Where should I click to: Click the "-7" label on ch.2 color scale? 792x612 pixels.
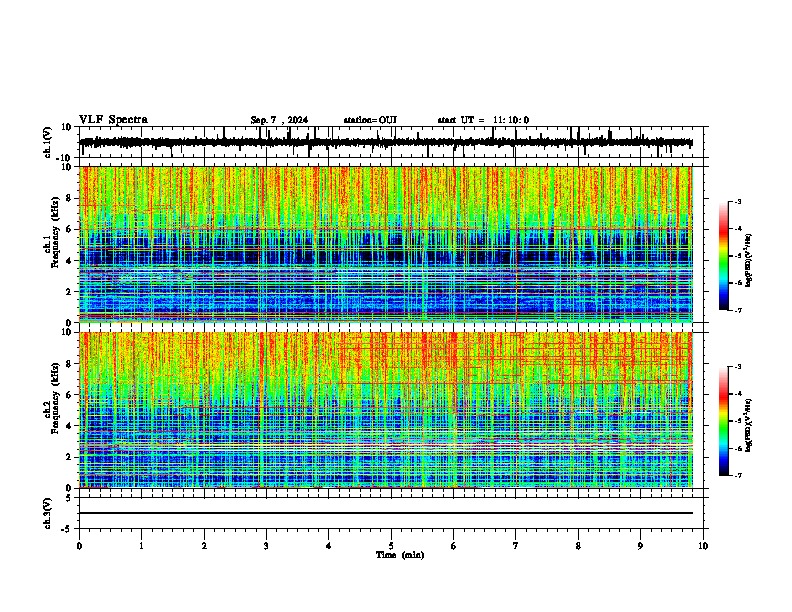pos(737,476)
